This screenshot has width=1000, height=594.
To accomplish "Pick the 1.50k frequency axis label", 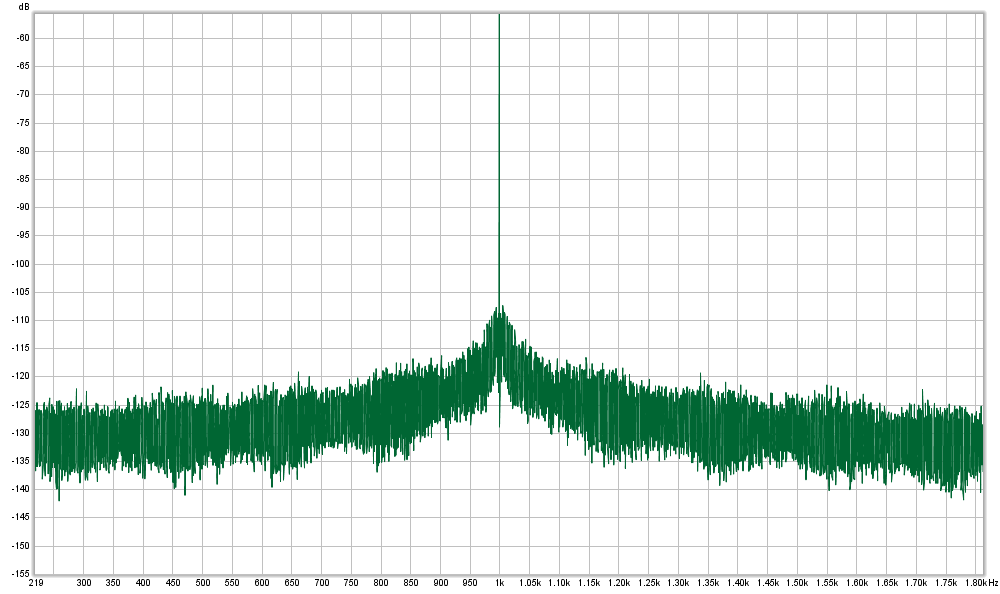I will [x=797, y=583].
